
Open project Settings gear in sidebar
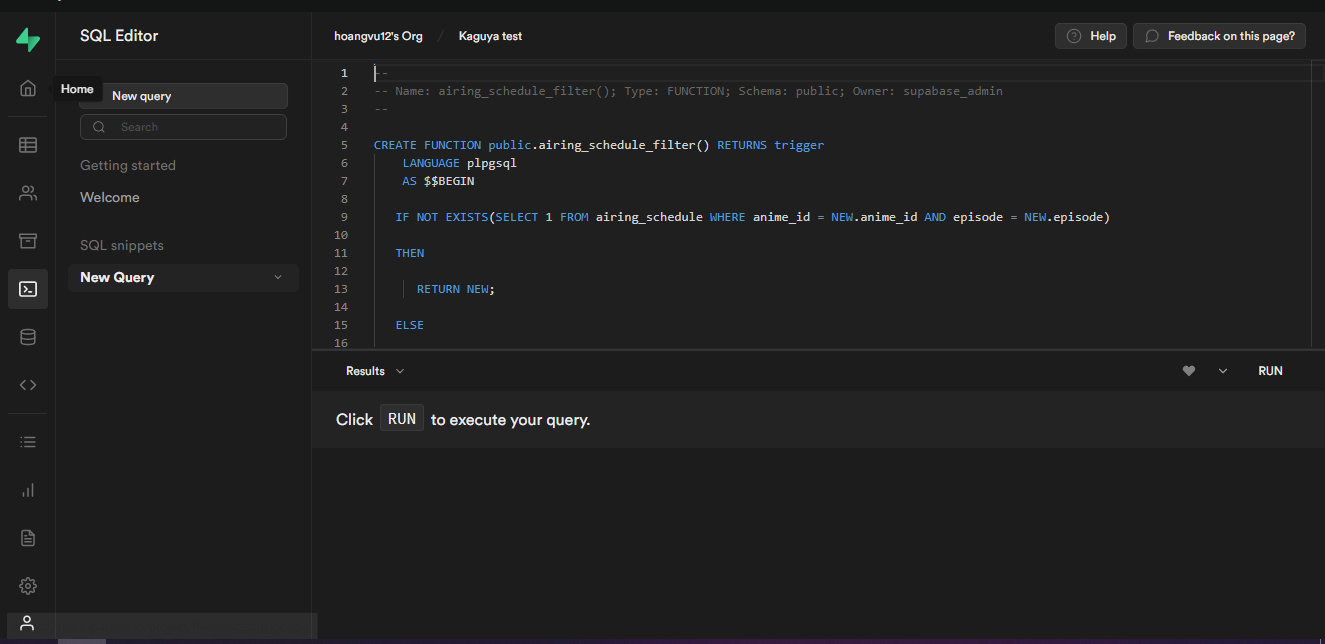[27, 586]
